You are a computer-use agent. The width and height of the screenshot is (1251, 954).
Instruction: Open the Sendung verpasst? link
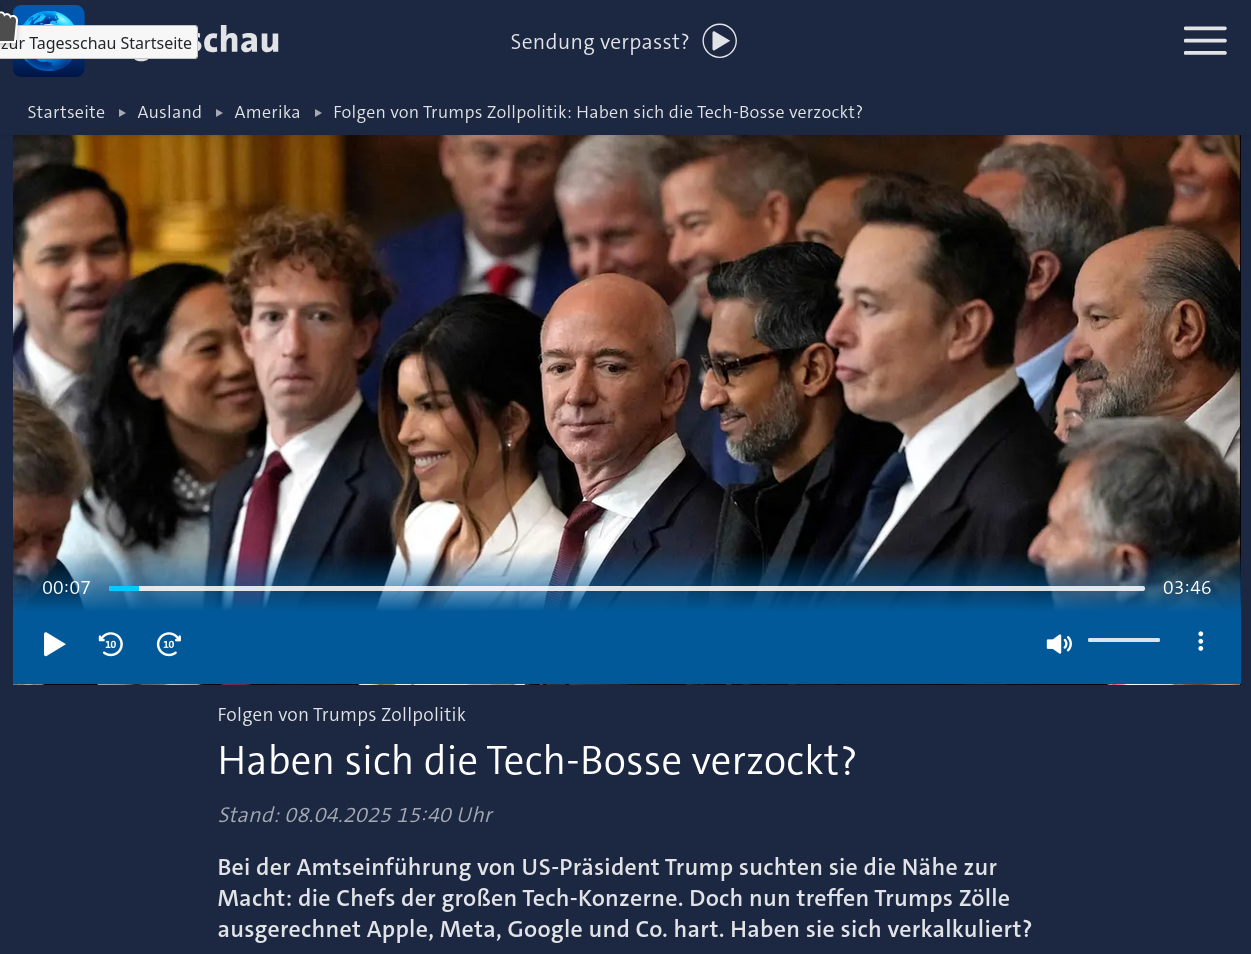pos(599,42)
